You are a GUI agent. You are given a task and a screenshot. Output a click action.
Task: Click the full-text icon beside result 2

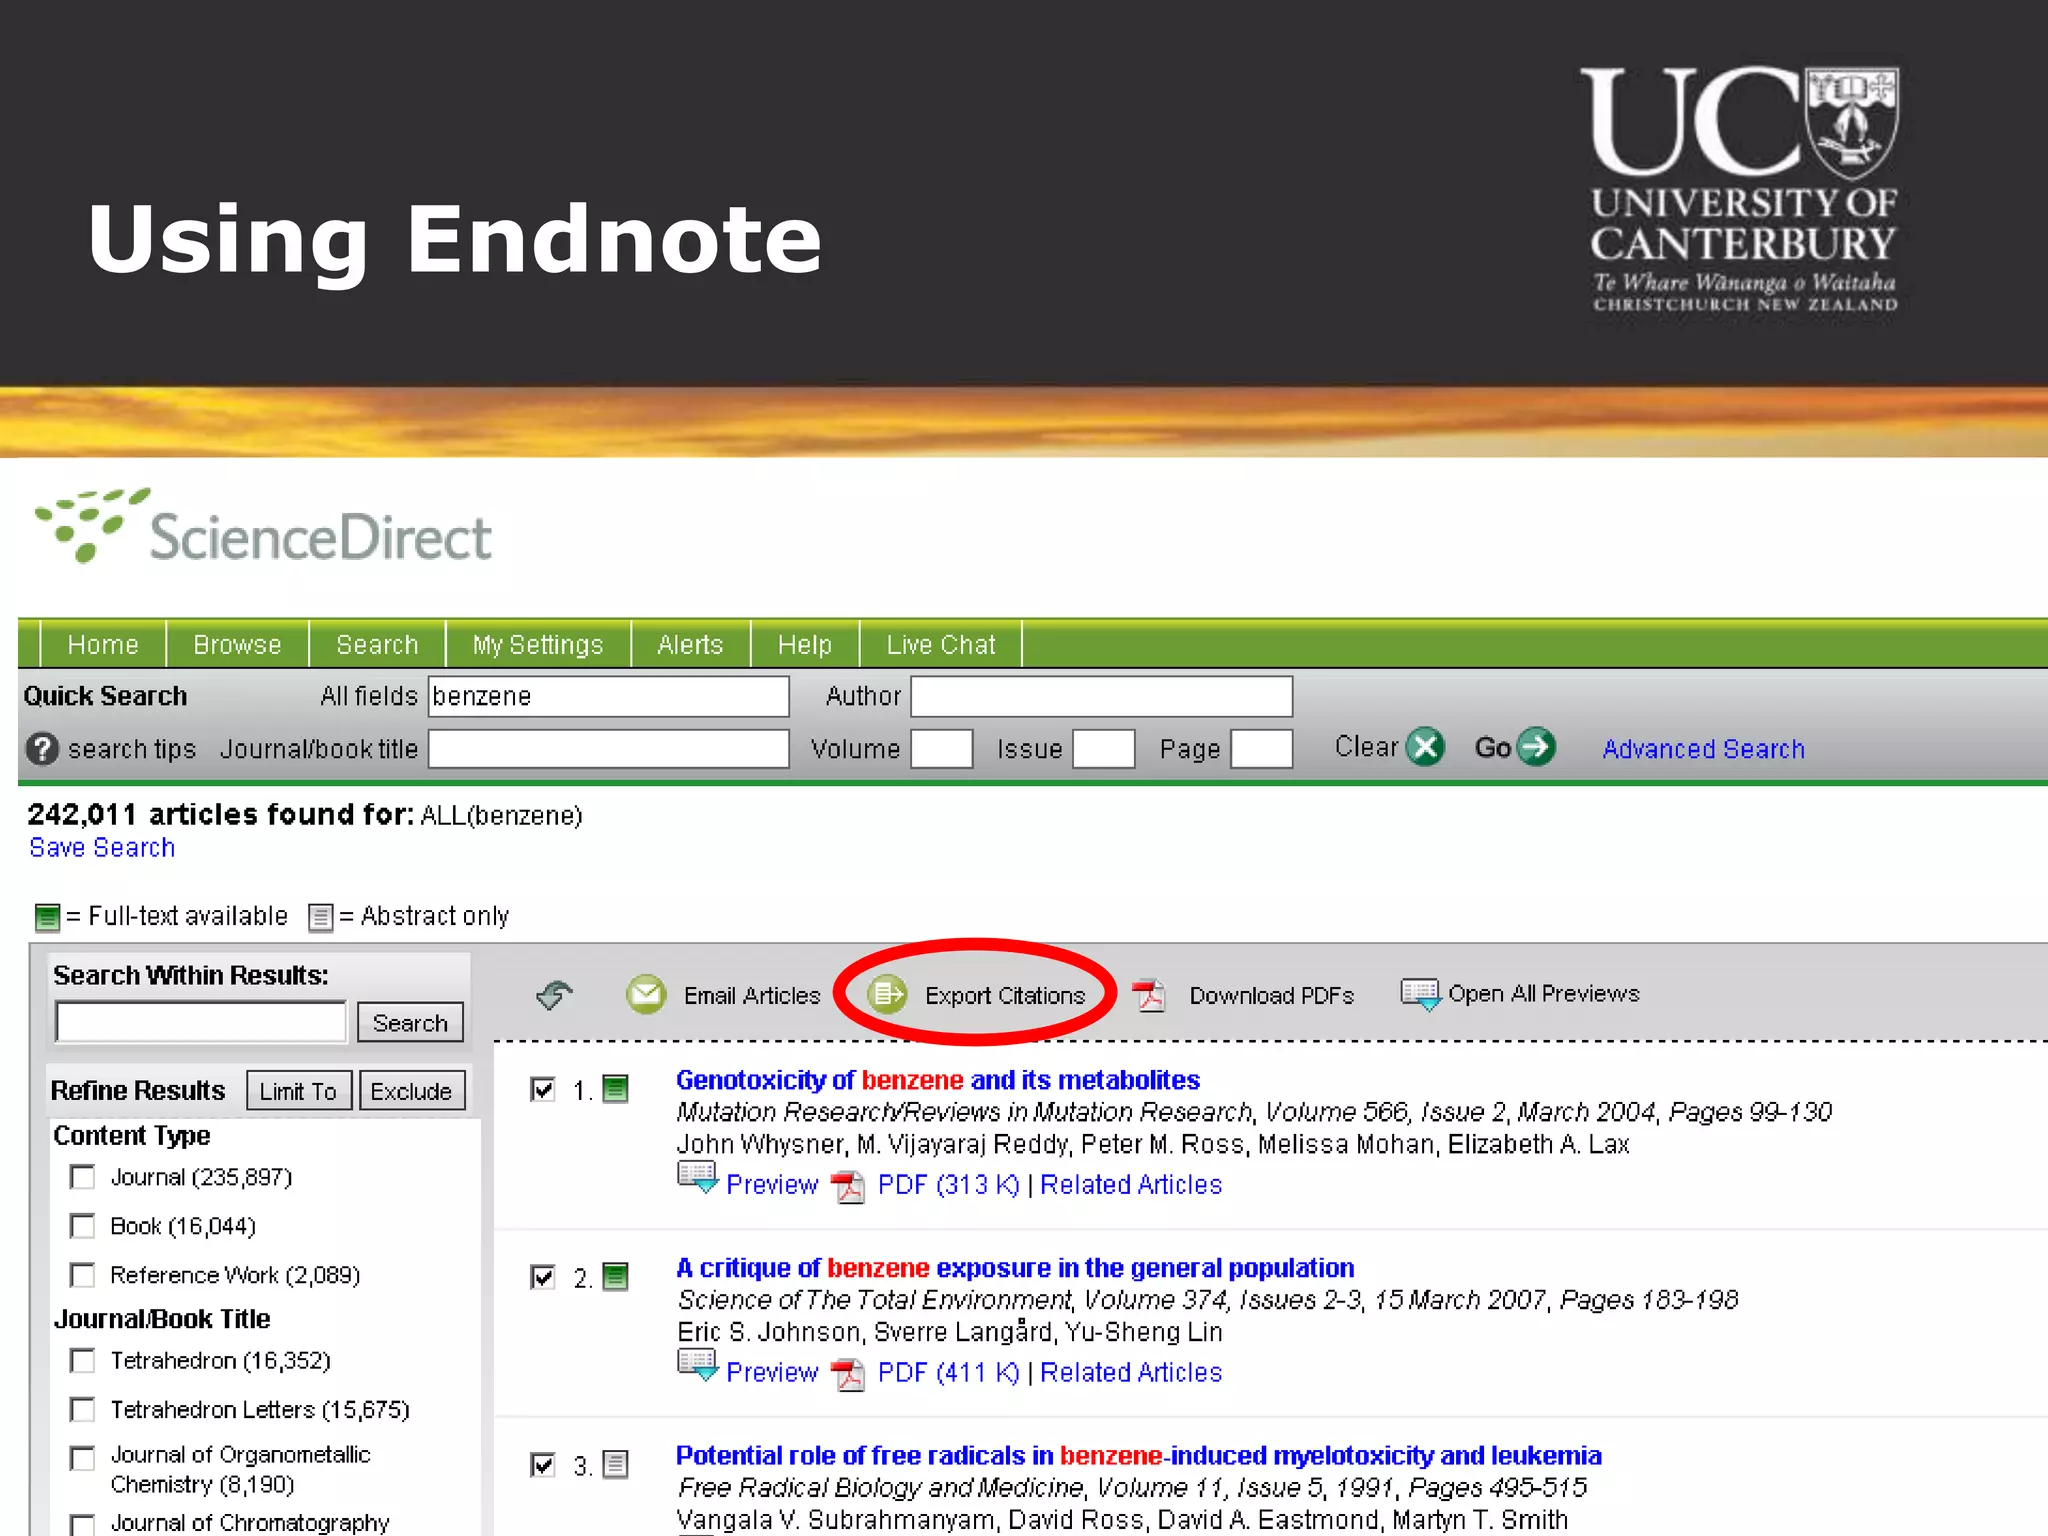[x=616, y=1277]
